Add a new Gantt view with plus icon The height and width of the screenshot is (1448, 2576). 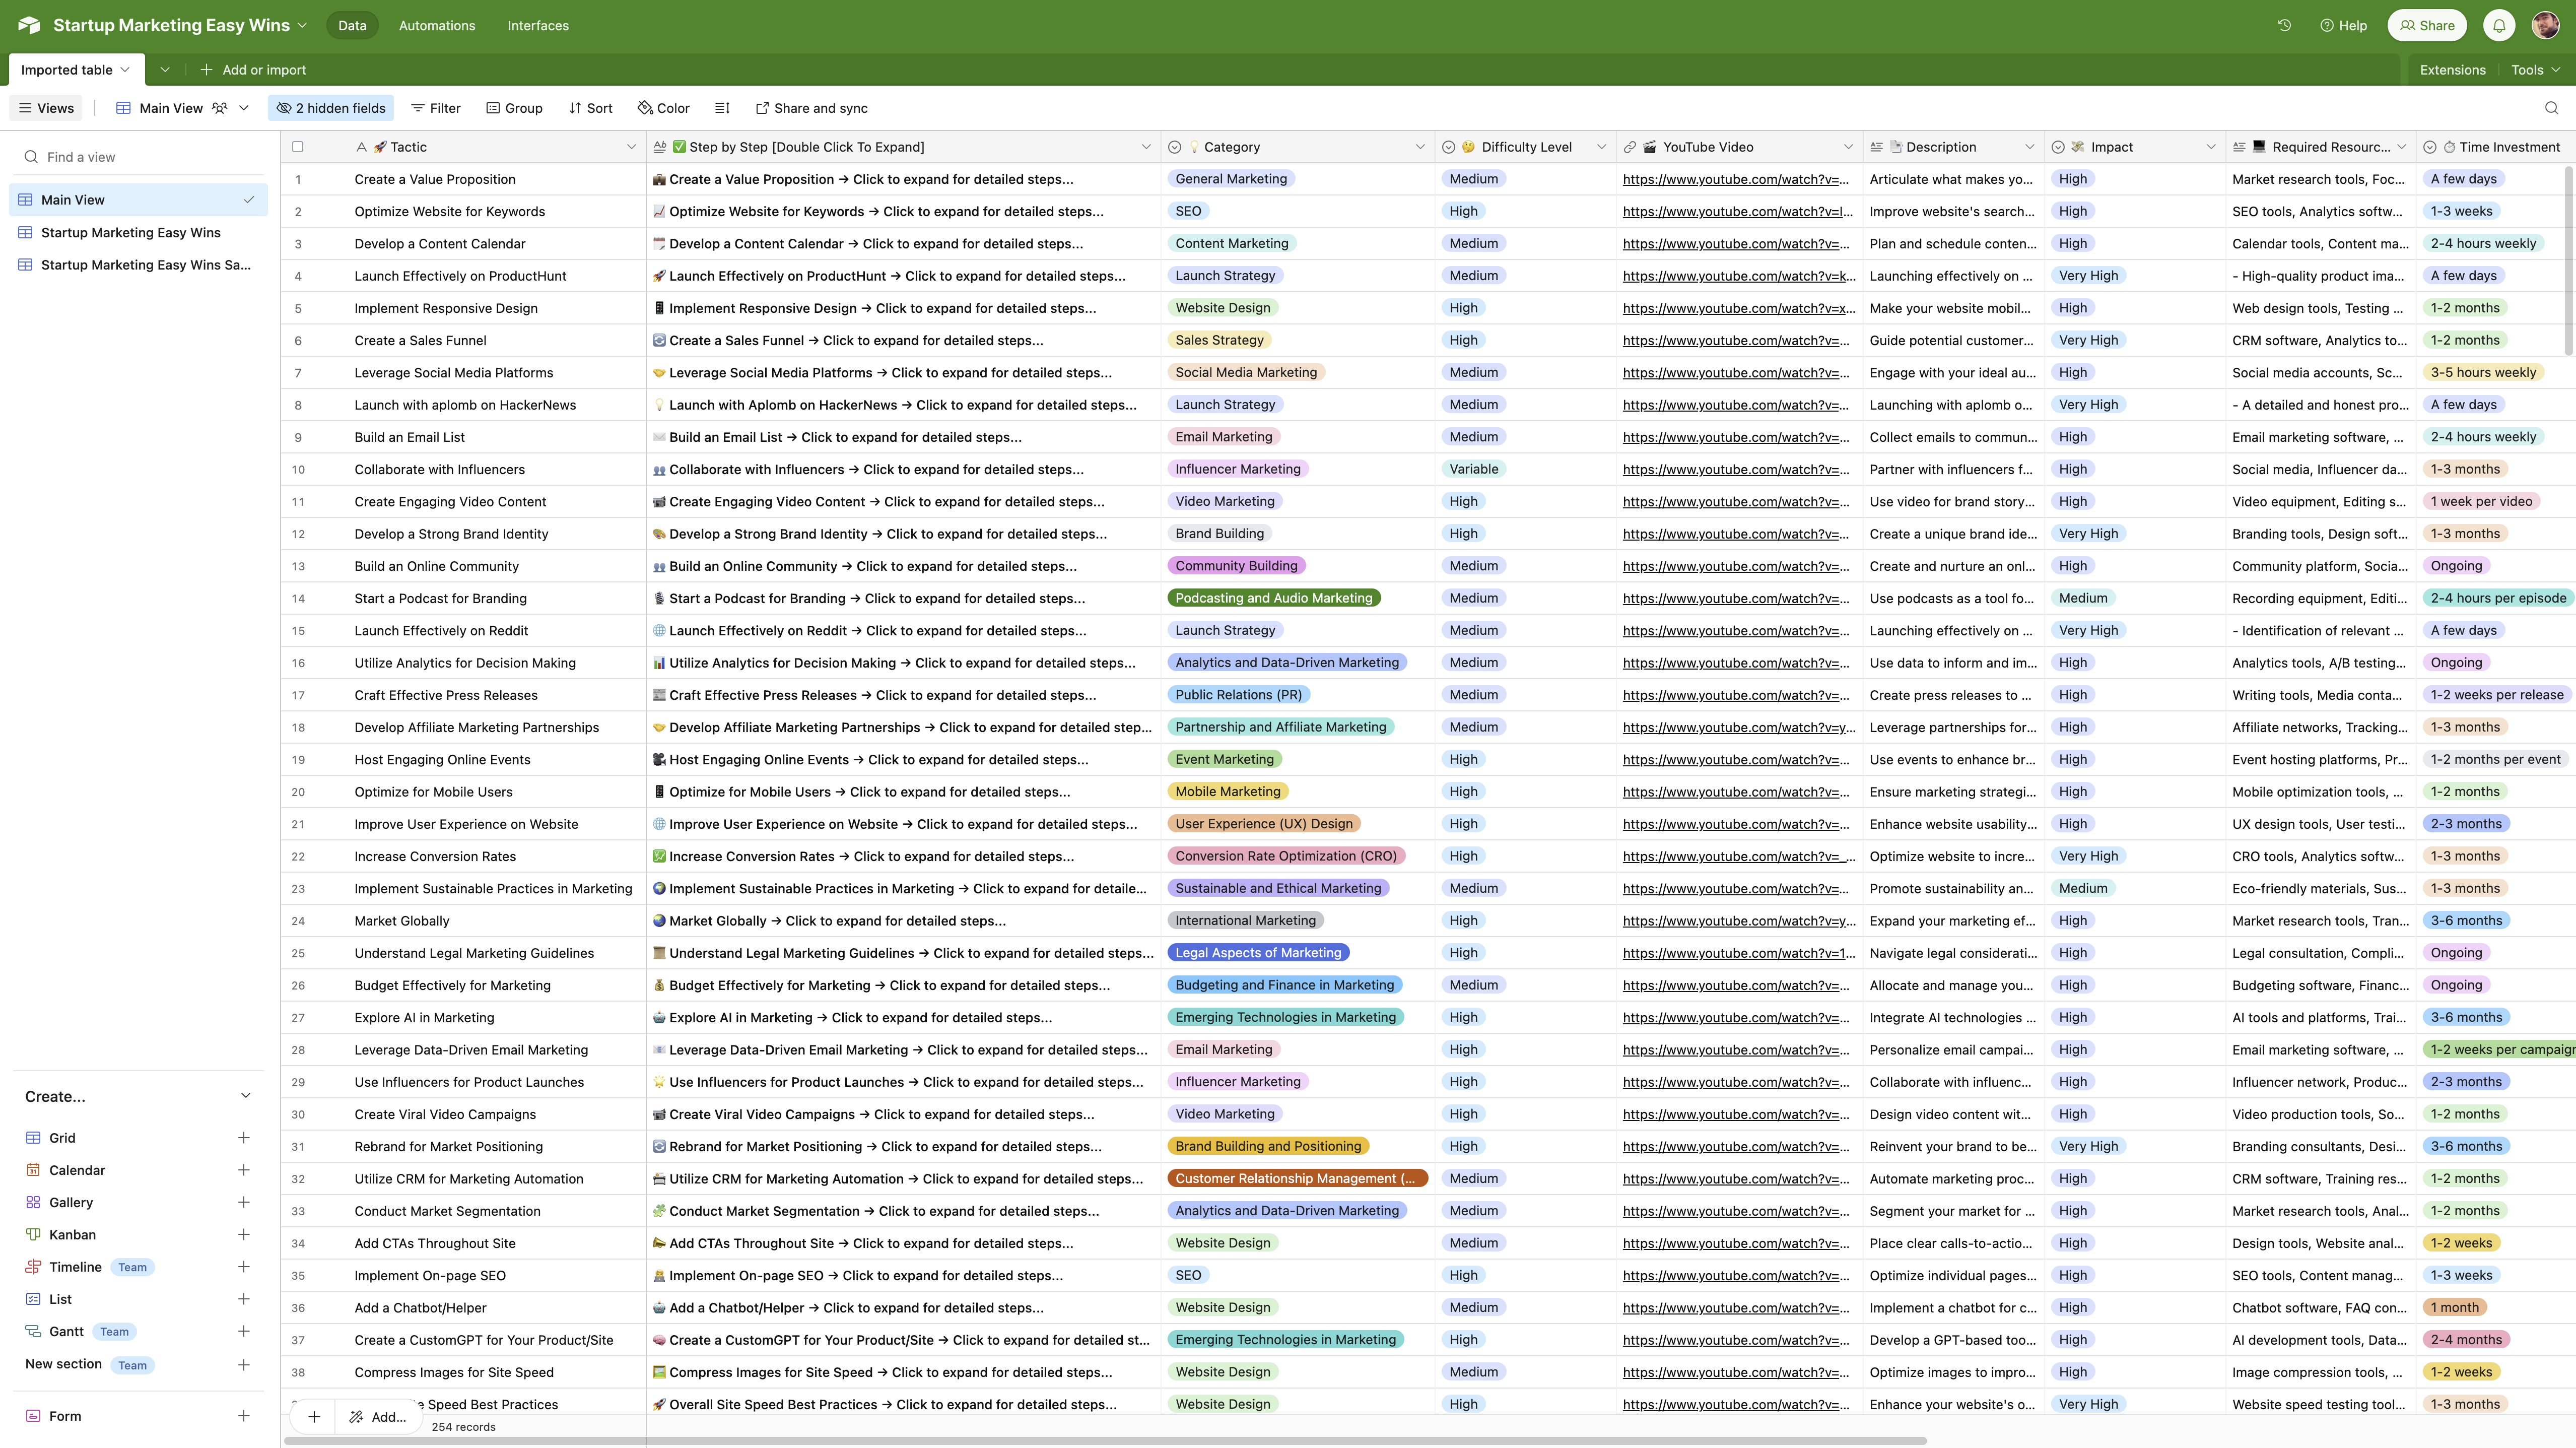[x=243, y=1332]
